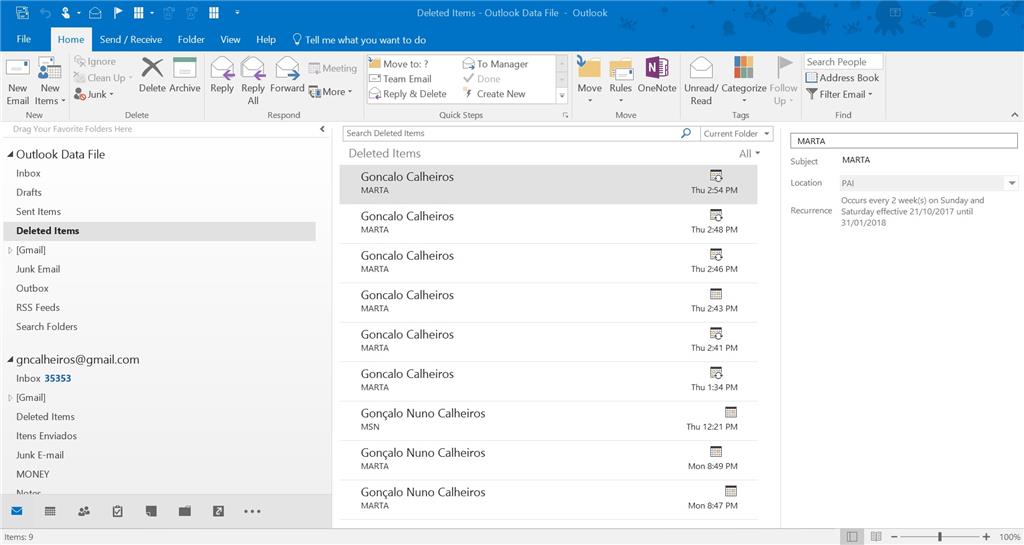The height and width of the screenshot is (545, 1024).
Task: Click the Reply All icon
Action: click(x=253, y=68)
